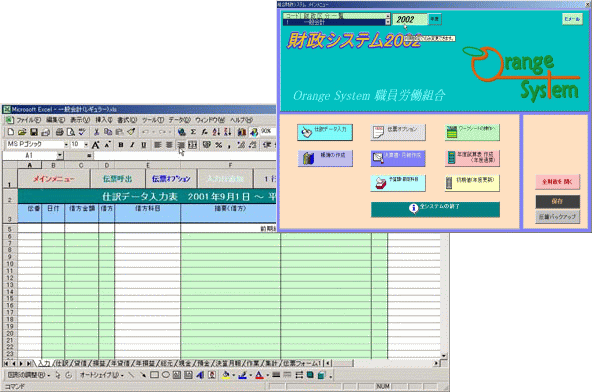Toggle Underline formatting
The width and height of the screenshot is (592, 392).
pyautogui.click(x=143, y=145)
